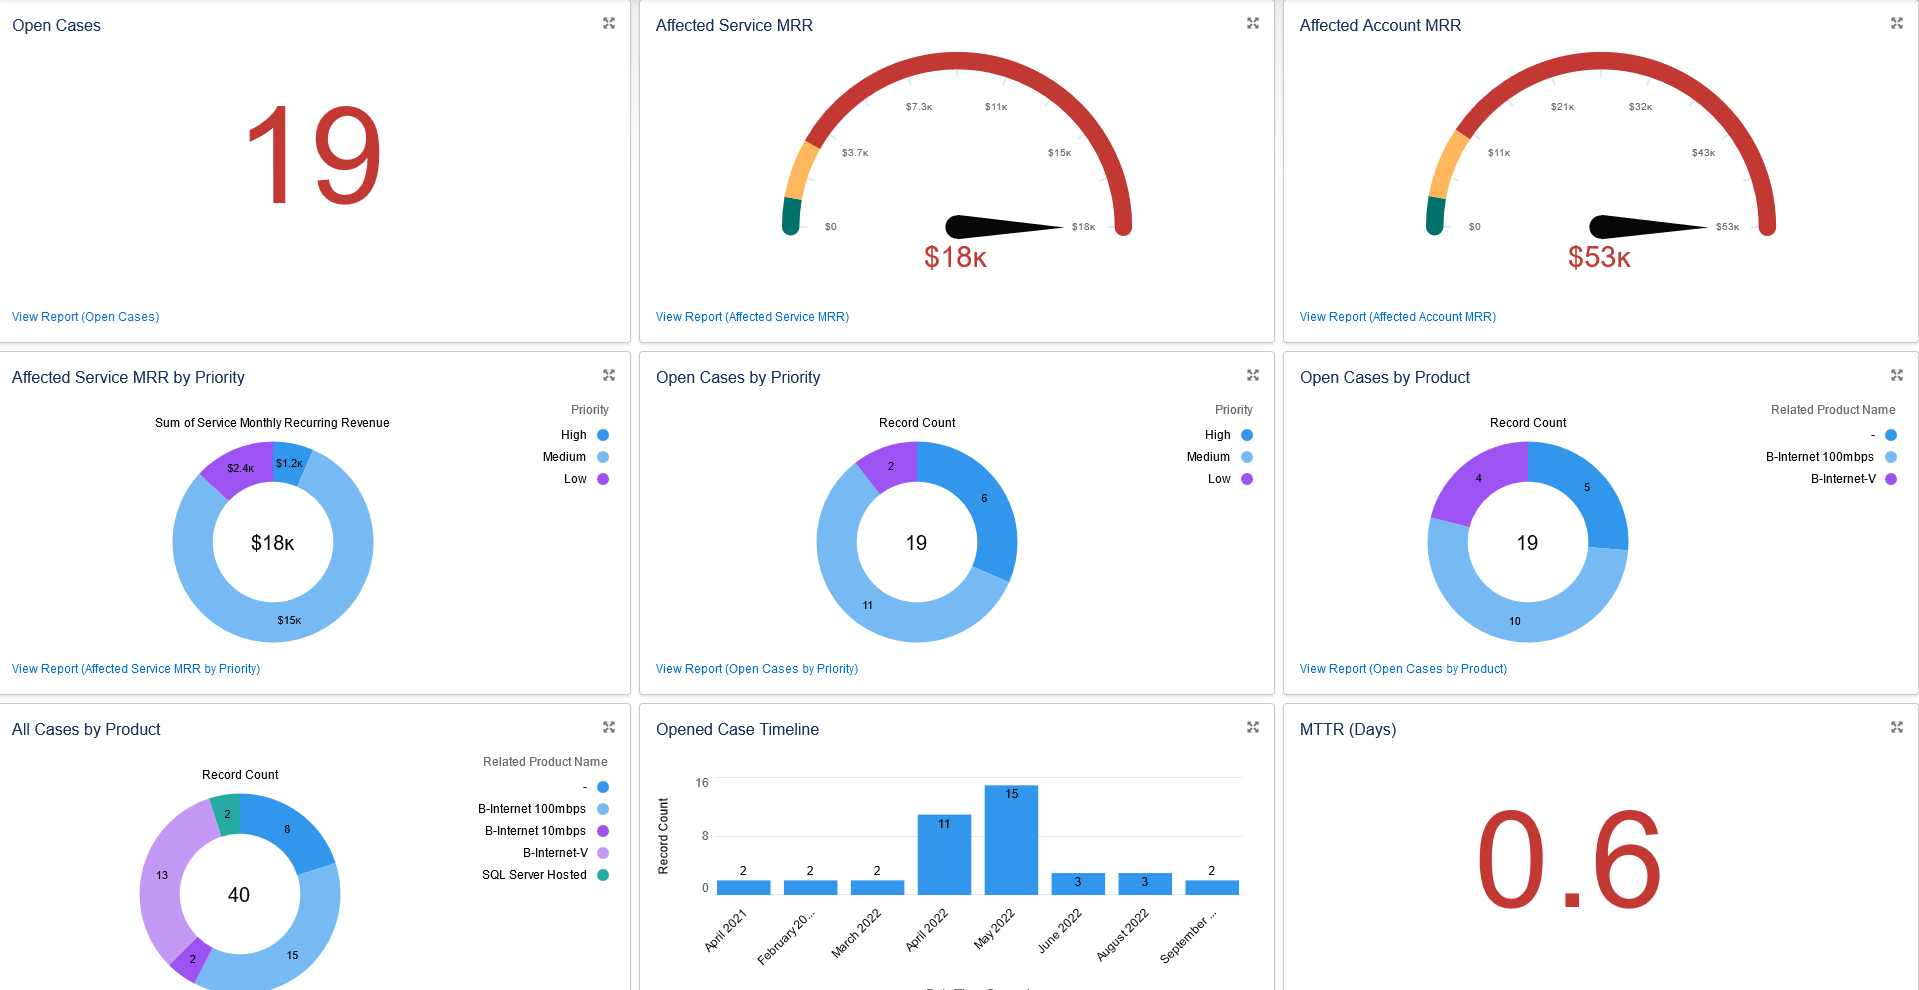Expand the Open Cases by Priority widget

point(1253,375)
